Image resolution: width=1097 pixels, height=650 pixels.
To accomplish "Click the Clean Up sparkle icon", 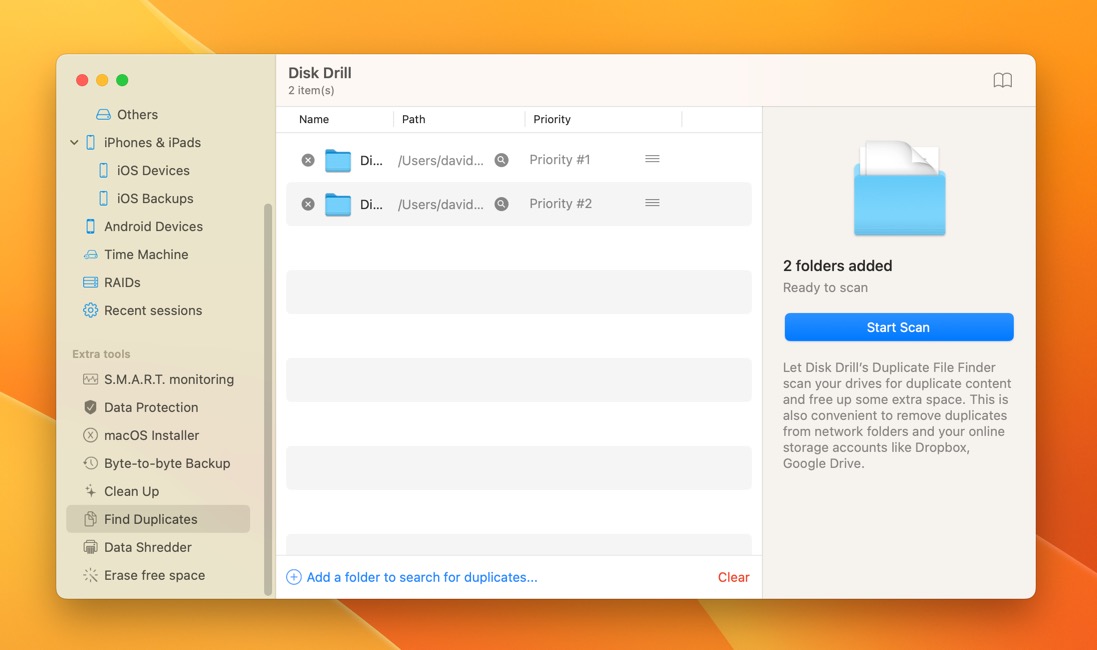I will pos(90,491).
